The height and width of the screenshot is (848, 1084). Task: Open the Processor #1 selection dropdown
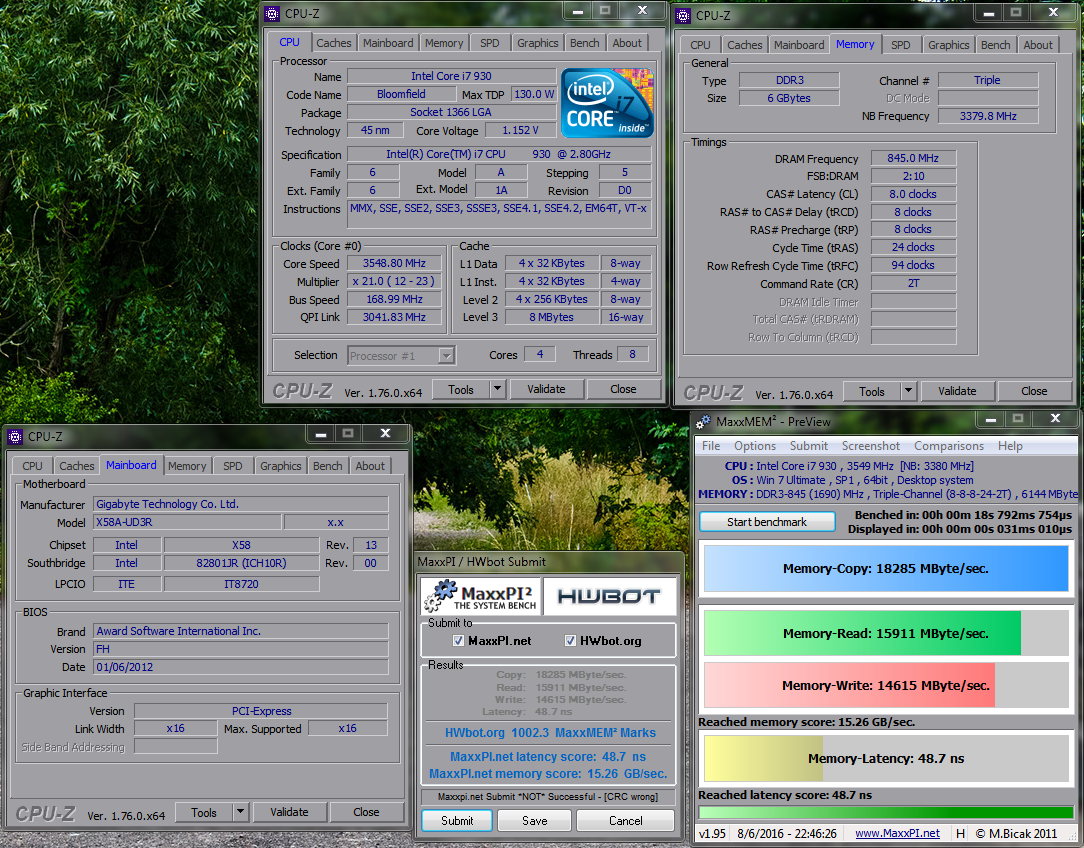pyautogui.click(x=447, y=356)
